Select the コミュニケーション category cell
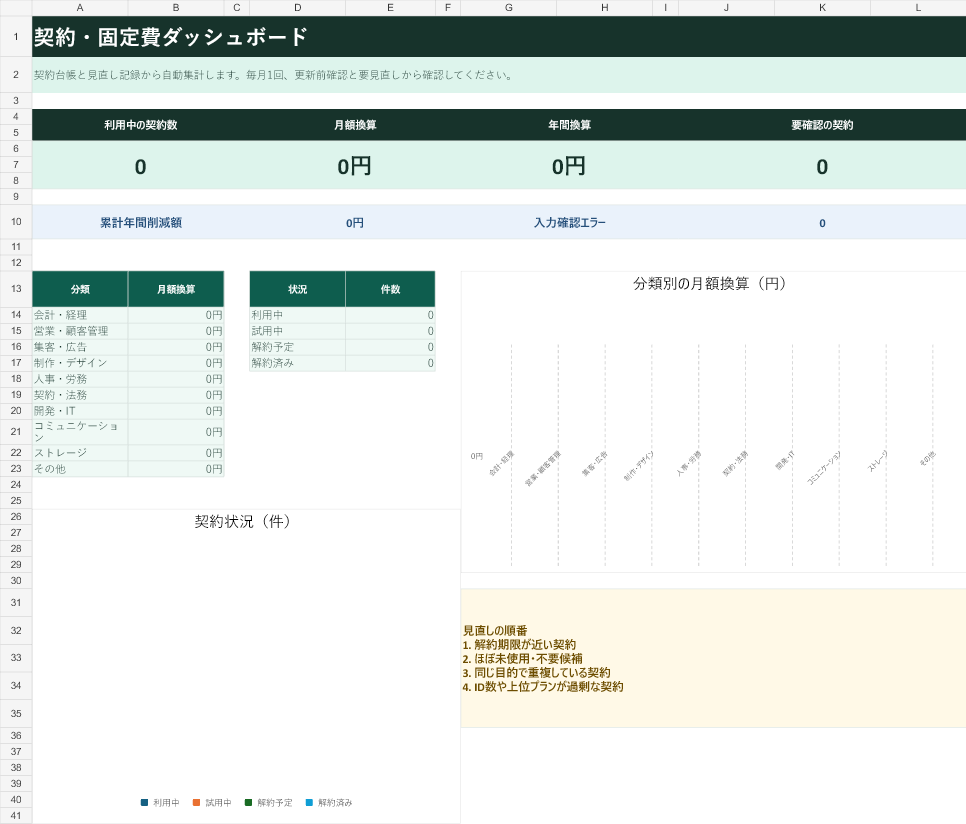The image size is (966, 824). [x=80, y=432]
